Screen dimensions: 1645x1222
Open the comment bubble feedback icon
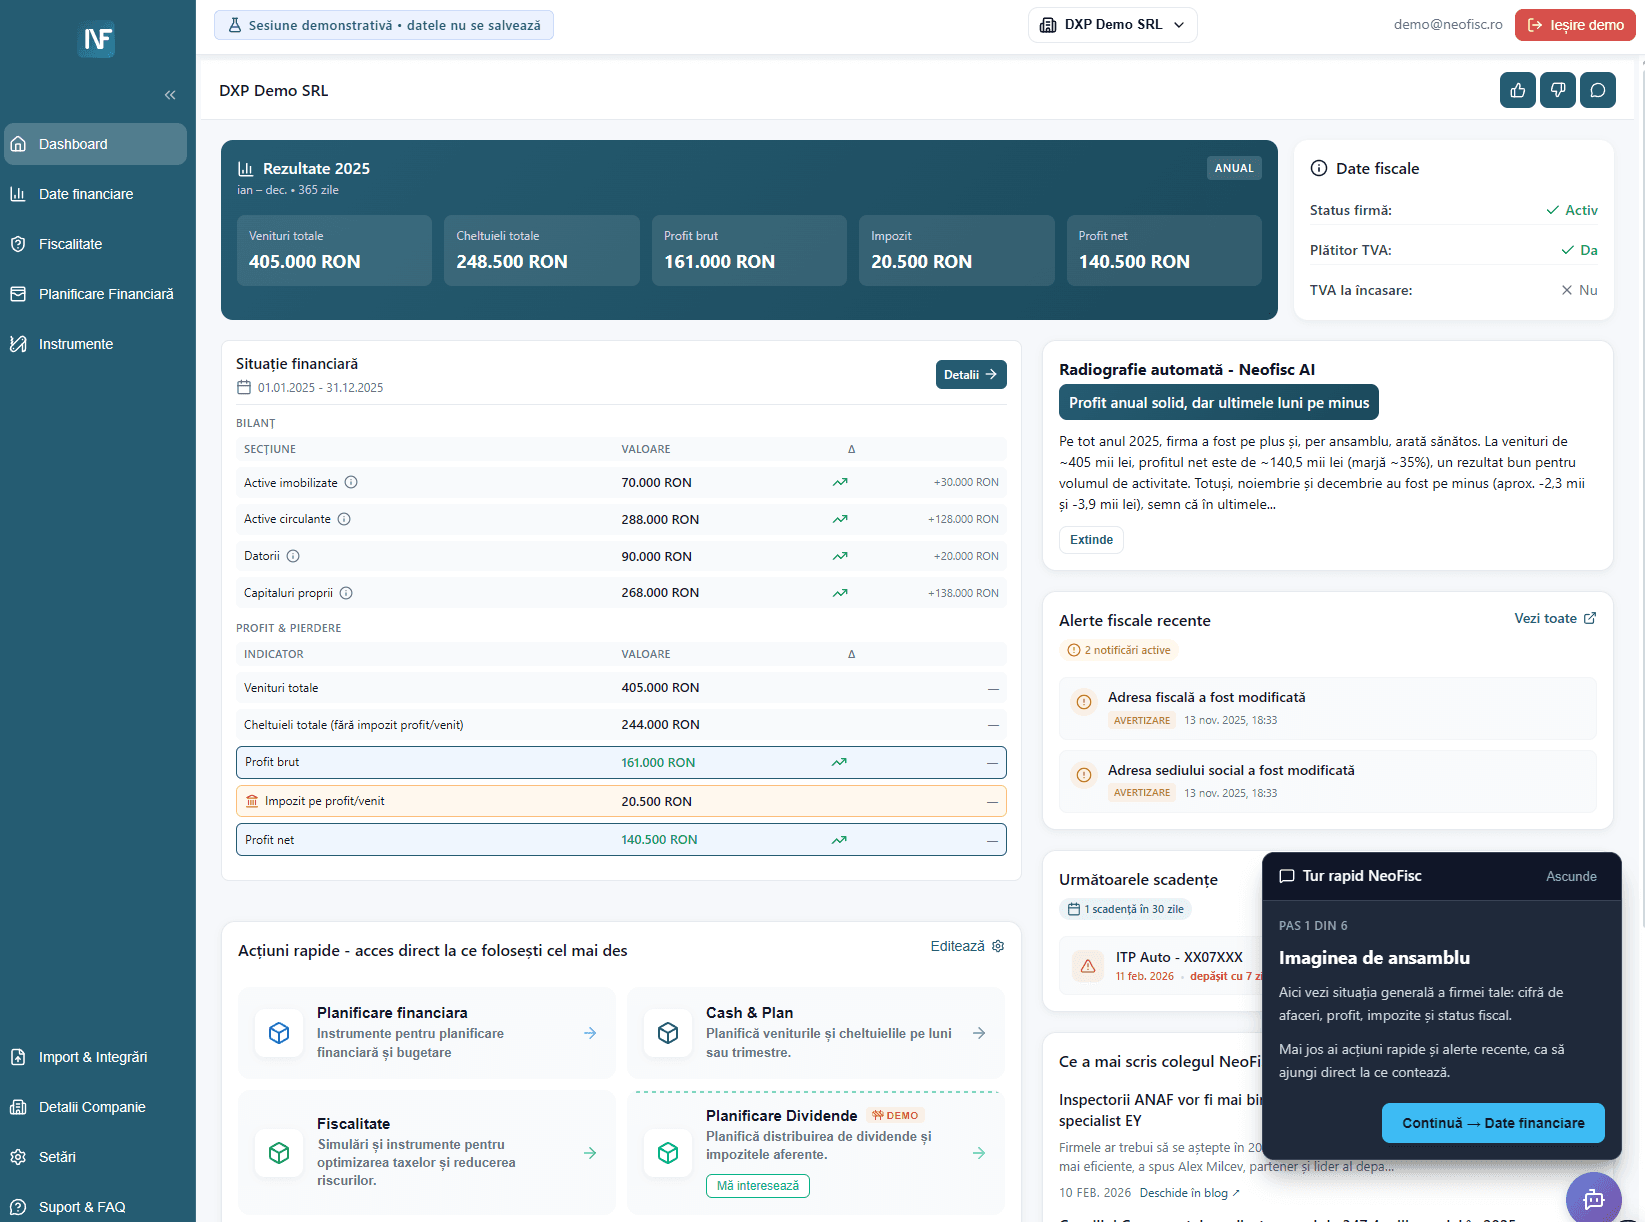1598,90
